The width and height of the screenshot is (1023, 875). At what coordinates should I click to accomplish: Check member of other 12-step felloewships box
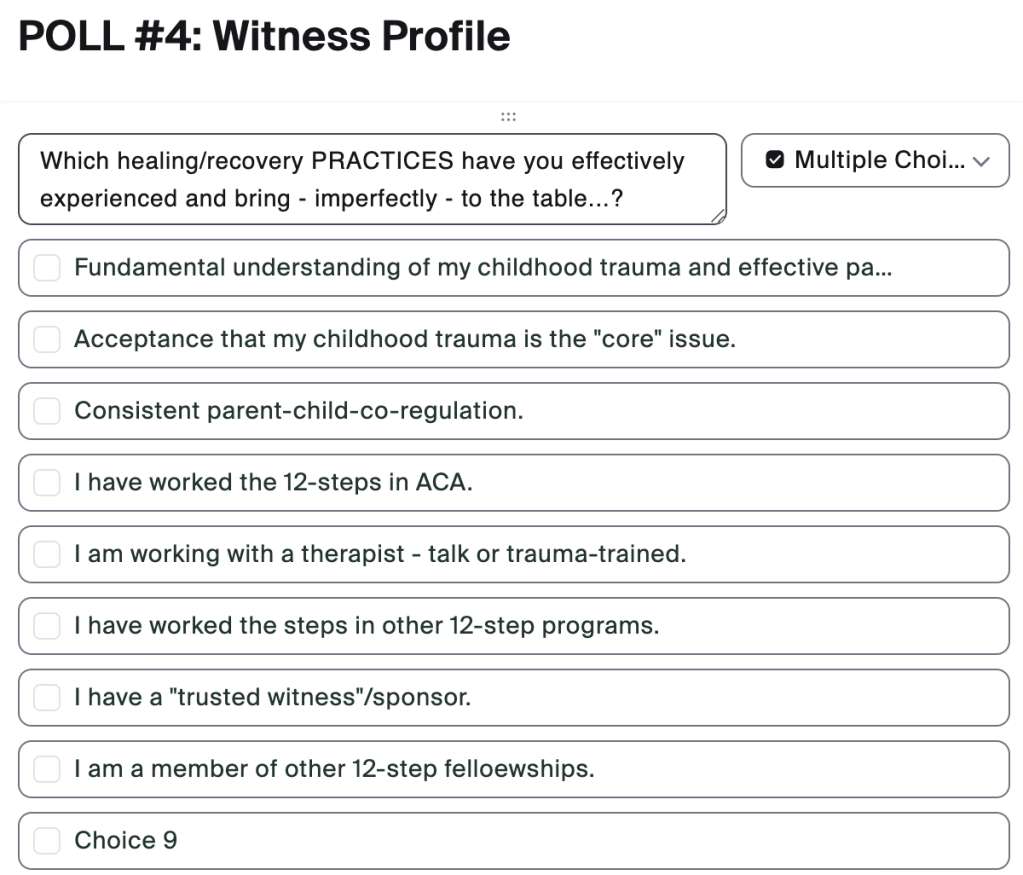47,770
